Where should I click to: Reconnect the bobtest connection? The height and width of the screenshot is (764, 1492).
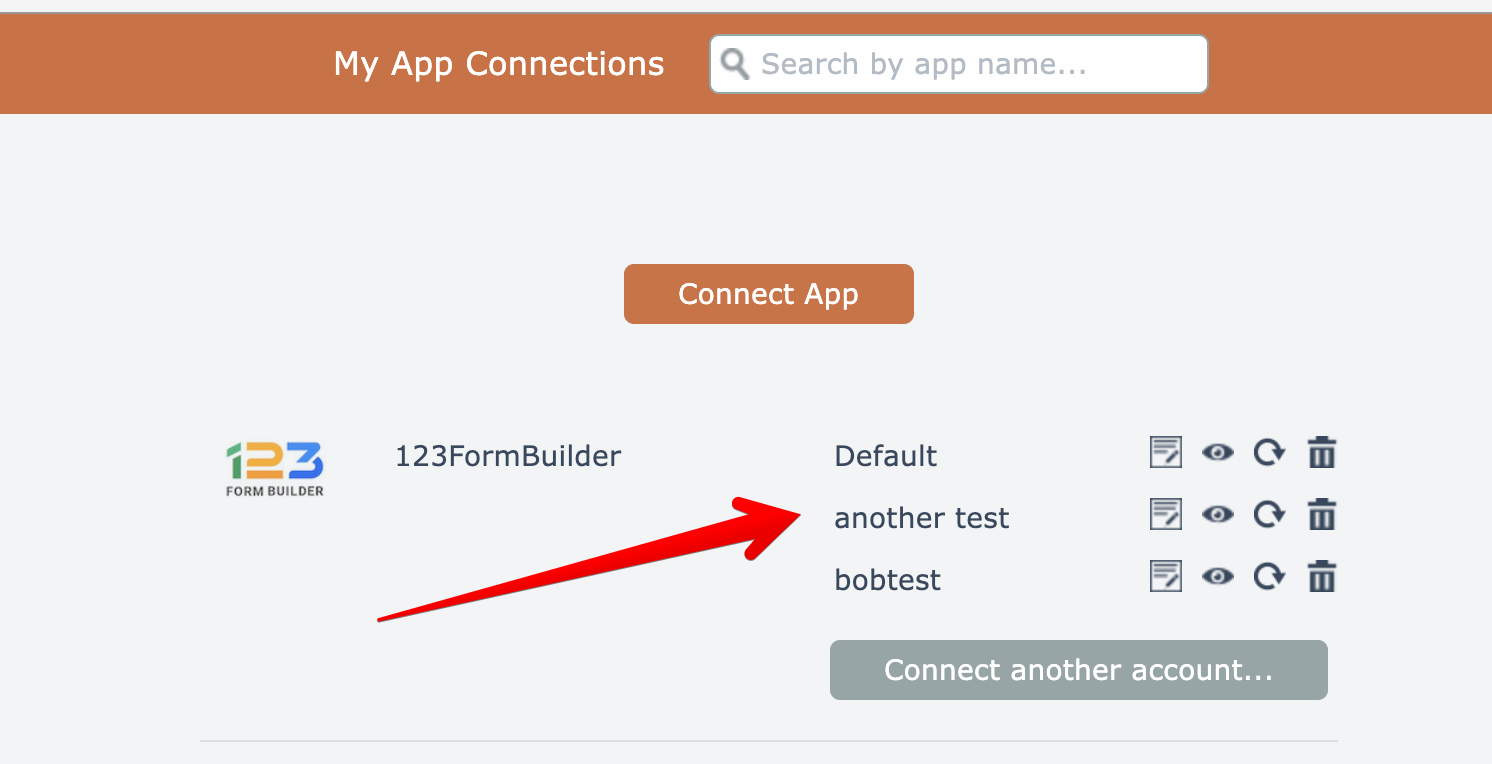tap(1269, 577)
